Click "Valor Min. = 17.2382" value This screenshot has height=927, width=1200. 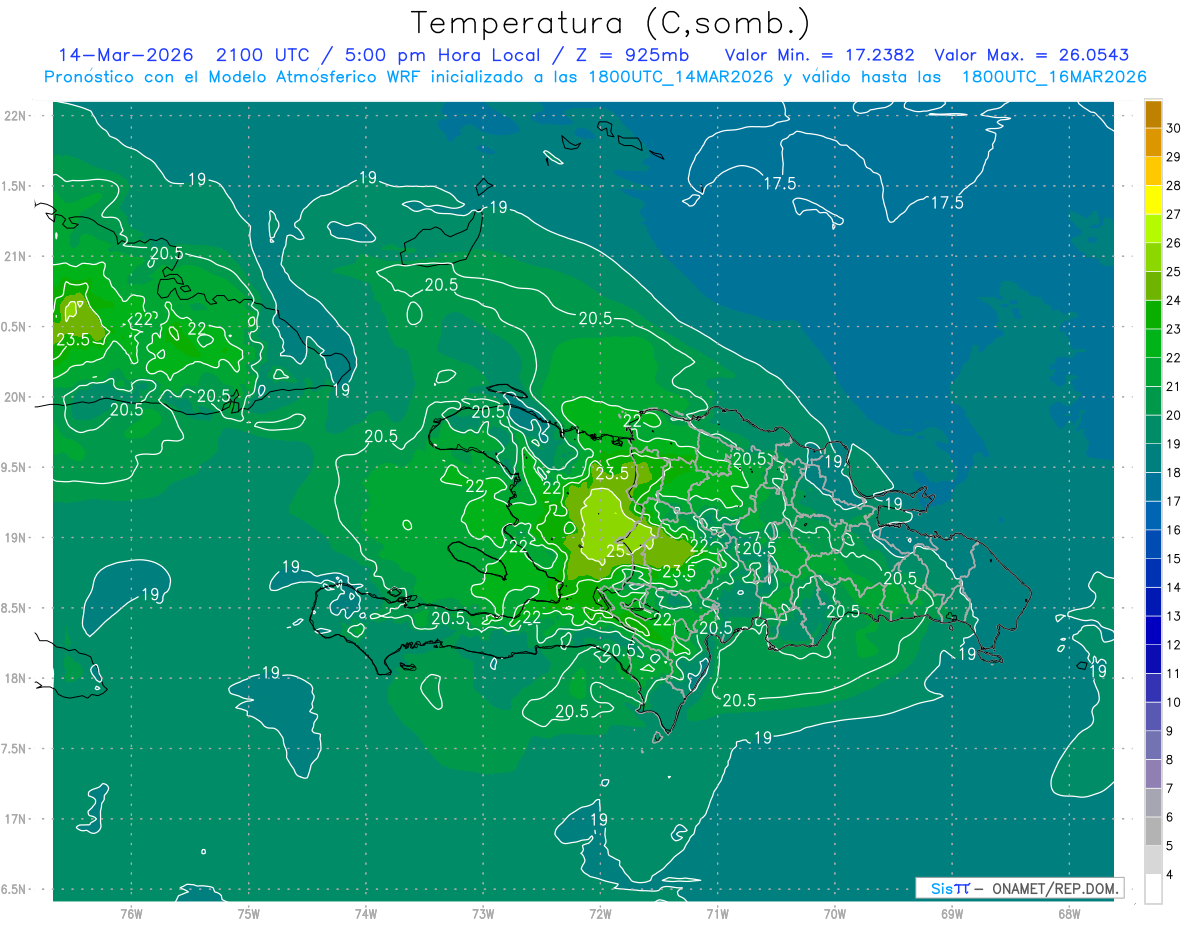(x=819, y=55)
